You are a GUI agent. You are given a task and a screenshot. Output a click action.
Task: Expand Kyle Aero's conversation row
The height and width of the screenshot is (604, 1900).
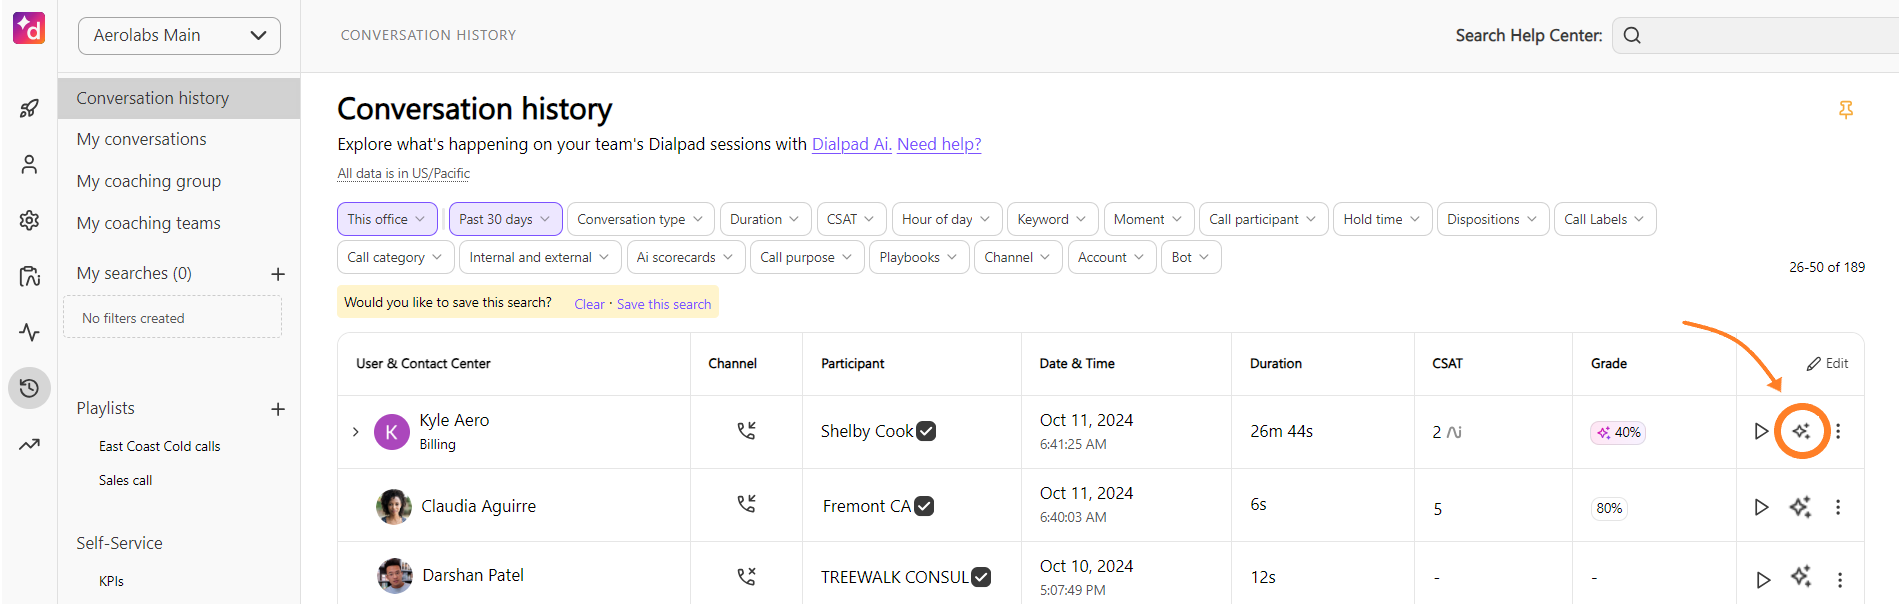click(x=355, y=432)
